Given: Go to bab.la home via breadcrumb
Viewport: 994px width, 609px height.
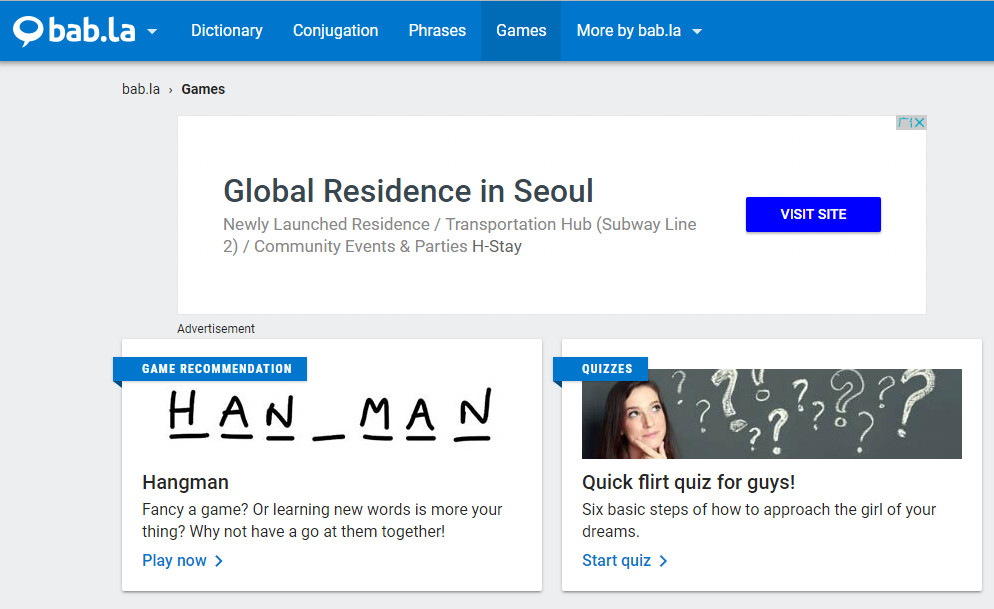Looking at the screenshot, I should point(141,89).
